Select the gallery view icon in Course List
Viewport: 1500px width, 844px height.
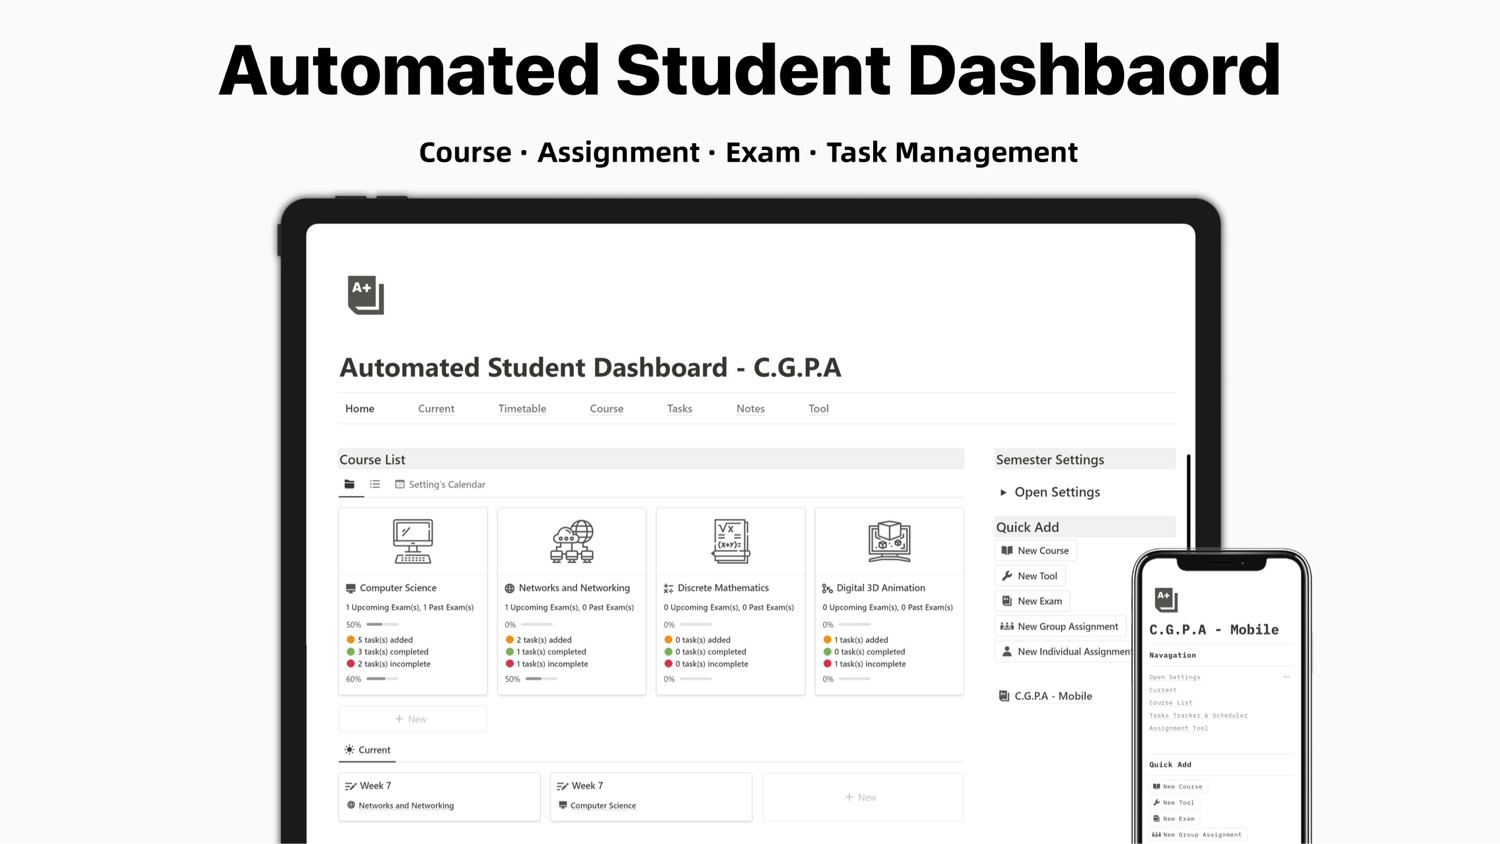(x=350, y=484)
